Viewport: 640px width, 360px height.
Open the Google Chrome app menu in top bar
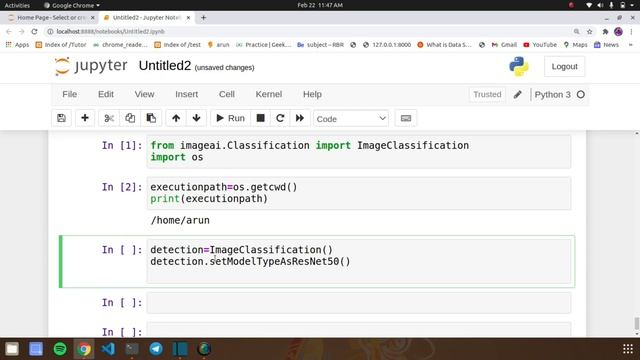[72, 5]
